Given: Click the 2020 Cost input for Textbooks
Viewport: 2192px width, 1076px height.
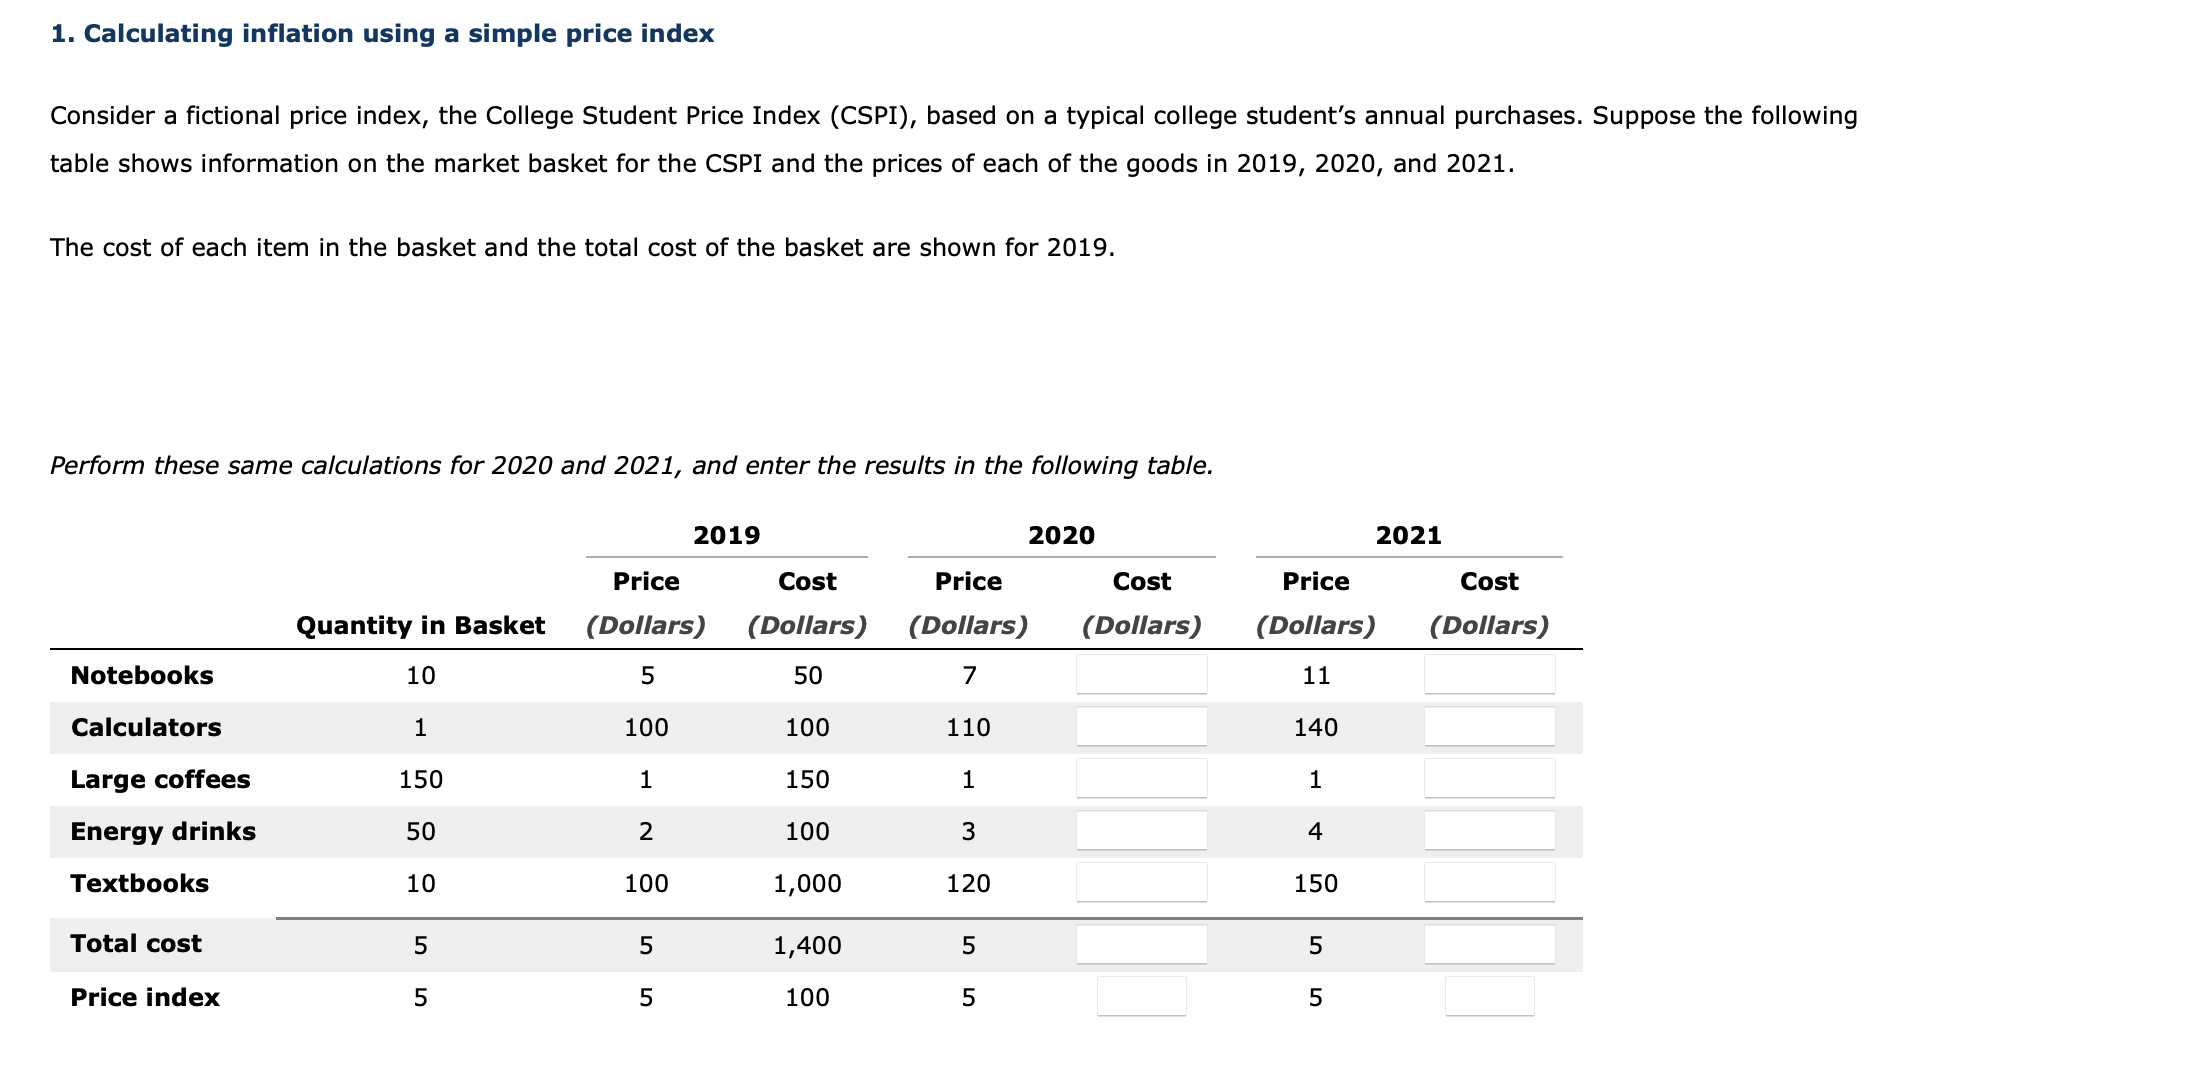Looking at the screenshot, I should point(1141,882).
